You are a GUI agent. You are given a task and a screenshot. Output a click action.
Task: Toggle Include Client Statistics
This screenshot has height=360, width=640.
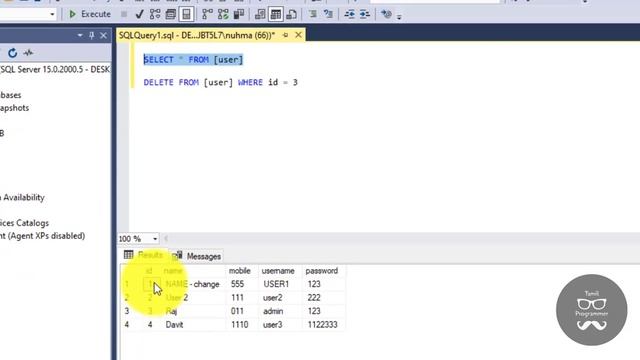point(239,14)
